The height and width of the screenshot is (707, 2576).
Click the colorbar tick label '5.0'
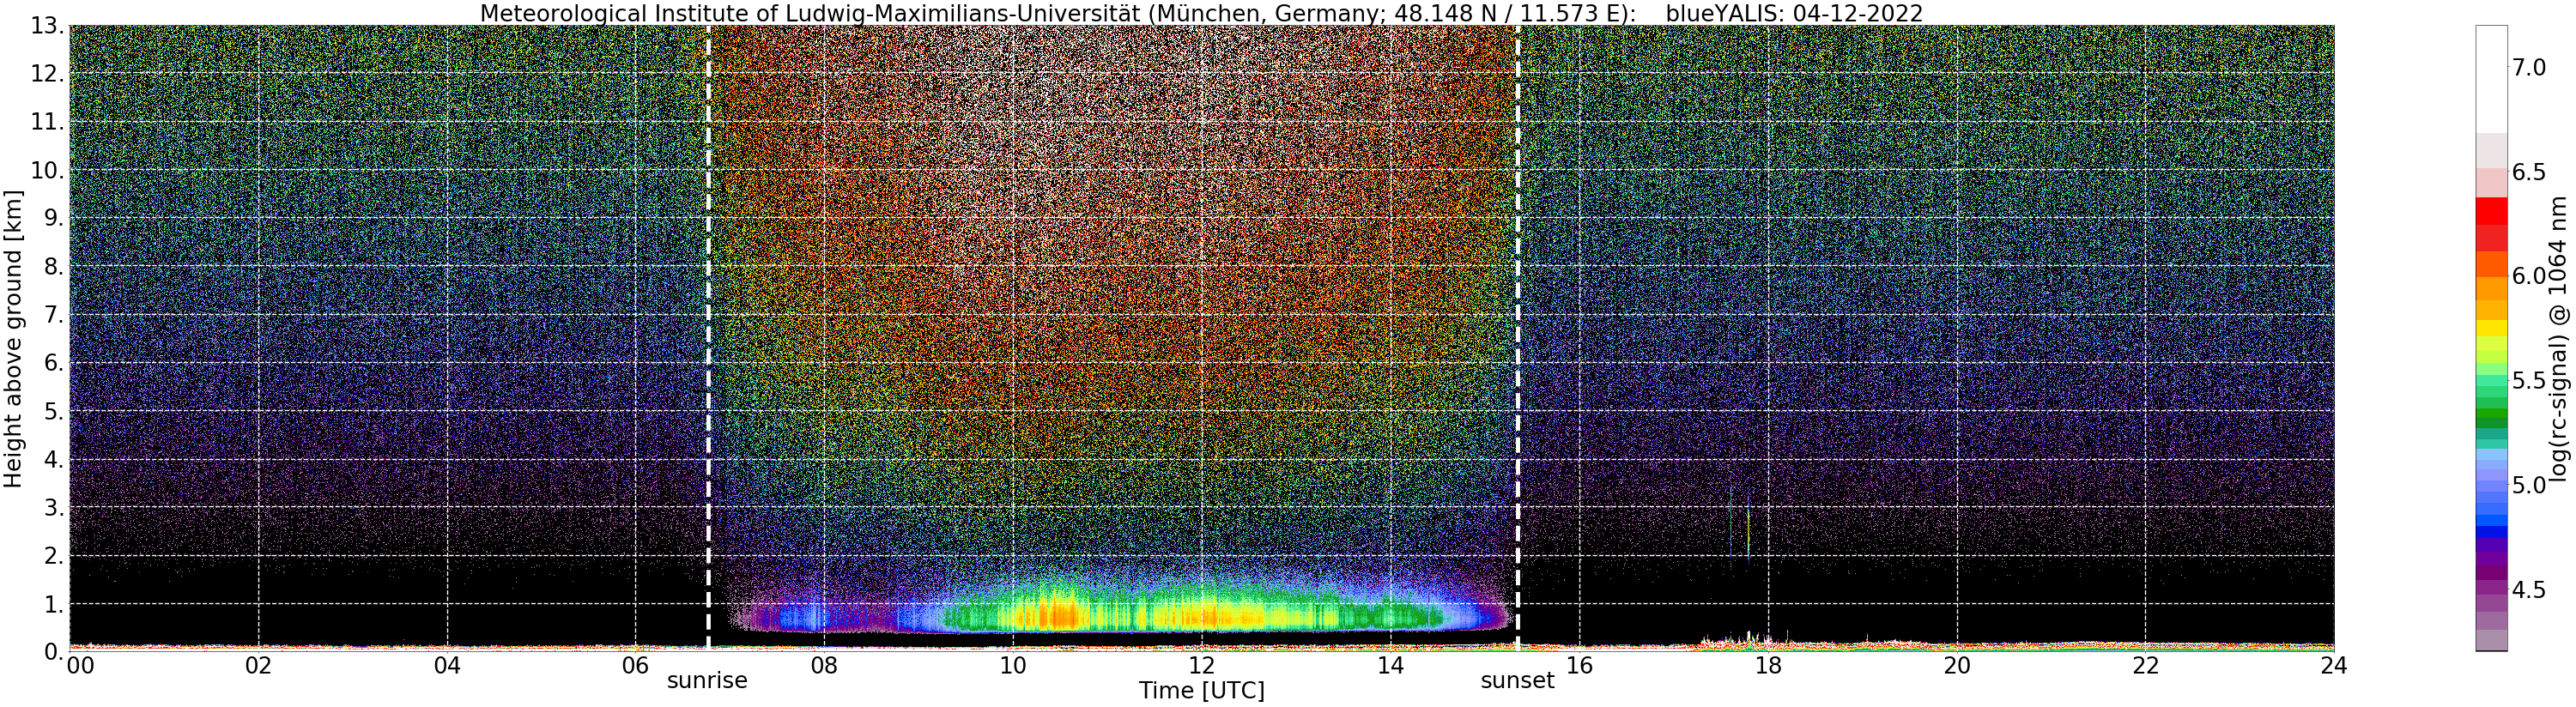[x=2528, y=485]
